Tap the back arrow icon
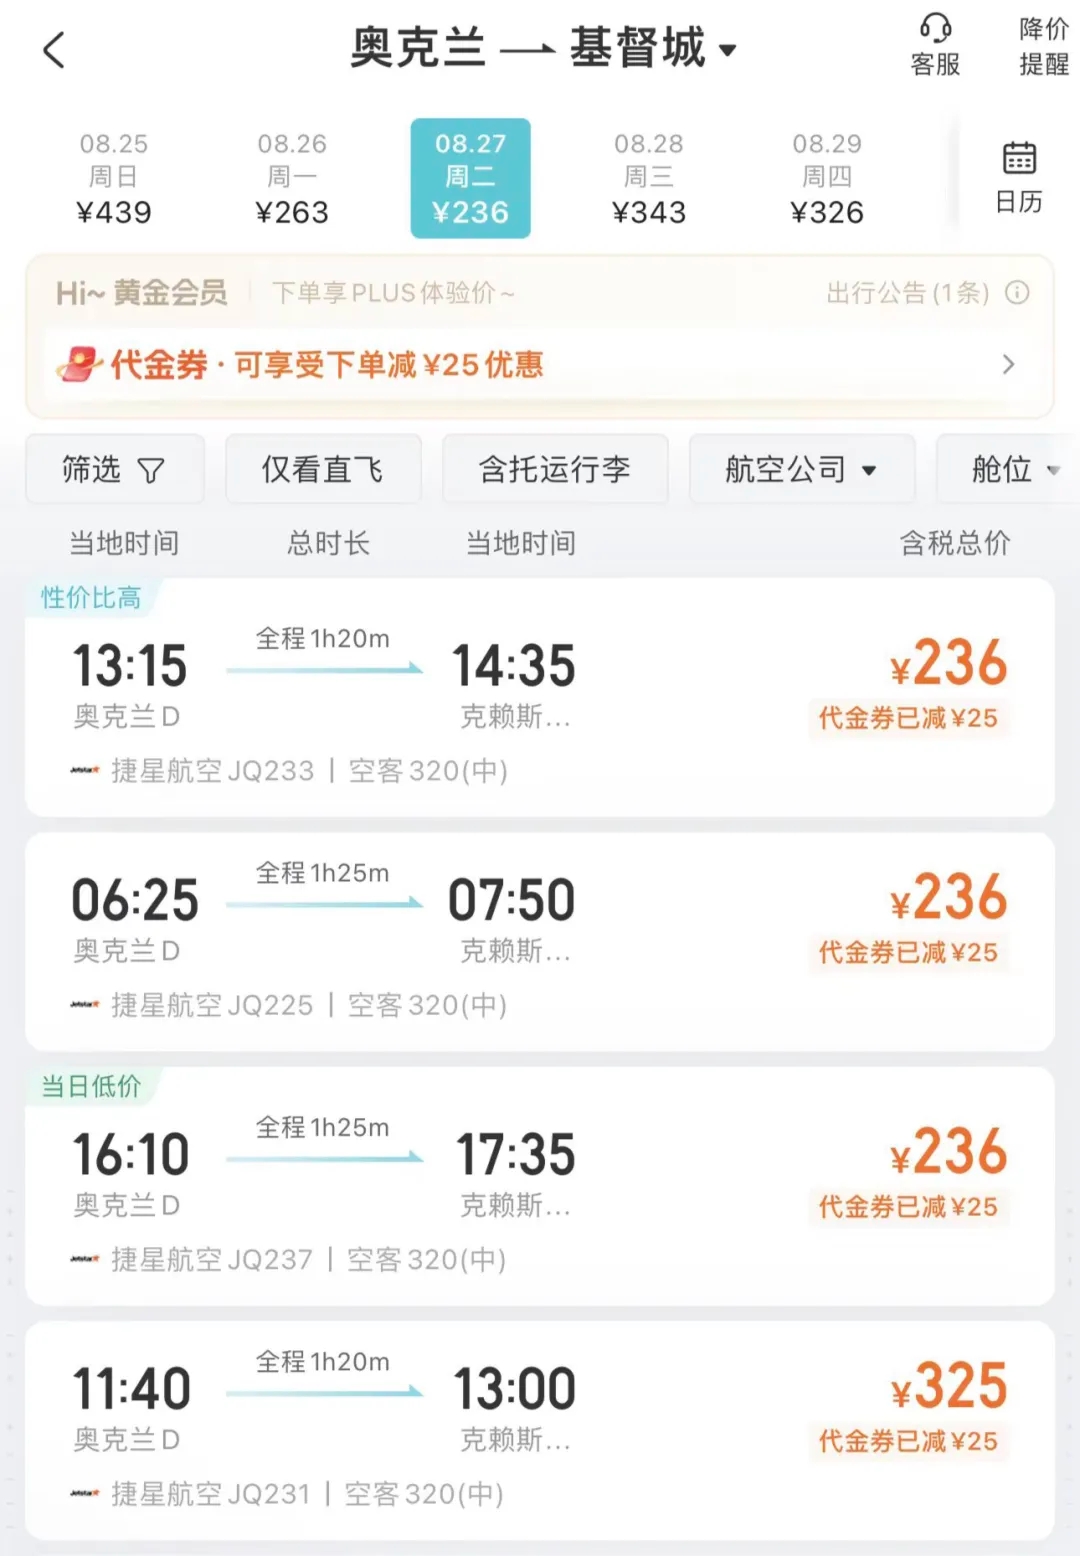The height and width of the screenshot is (1556, 1080). 55,50
